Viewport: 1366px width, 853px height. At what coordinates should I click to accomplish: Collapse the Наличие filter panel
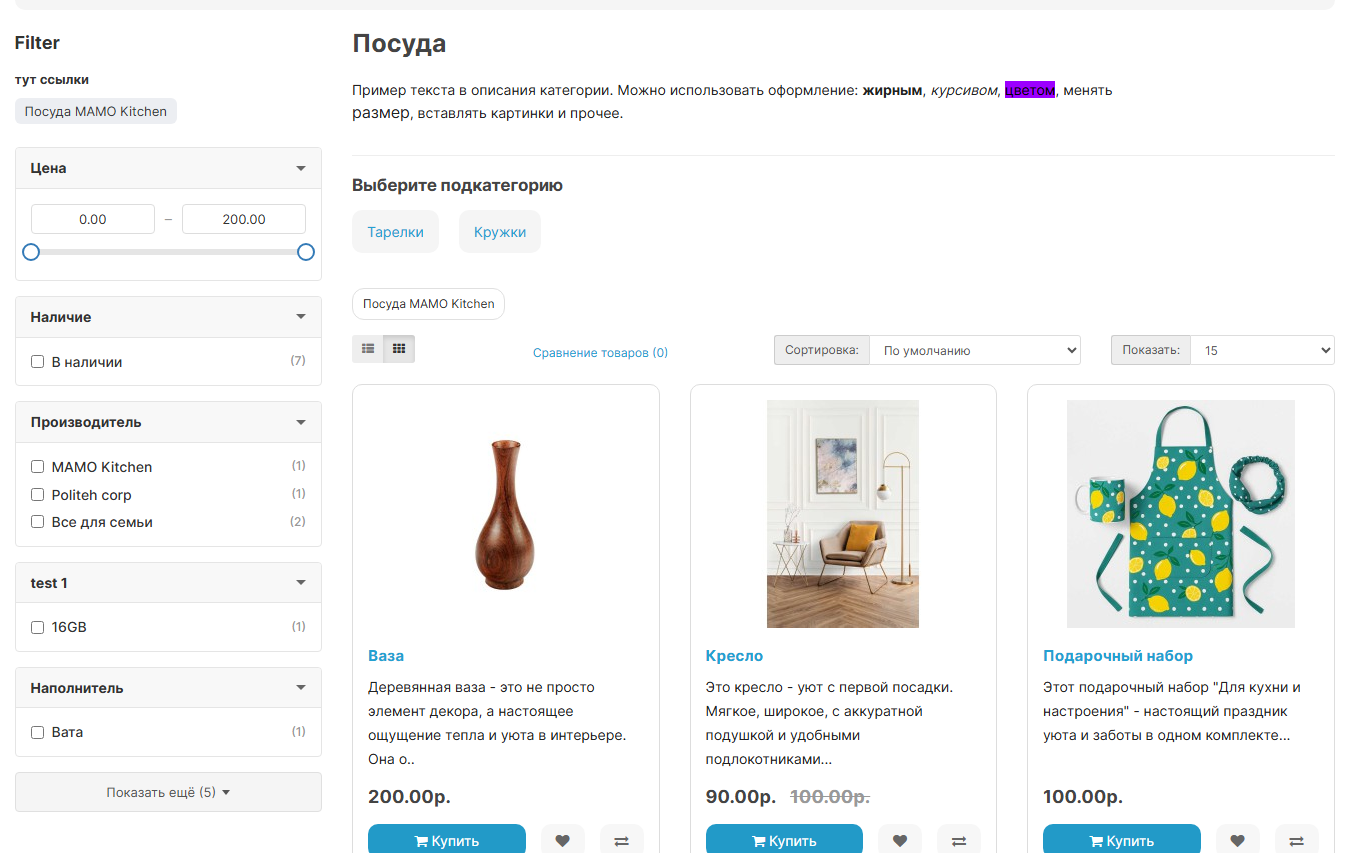pyautogui.click(x=168, y=317)
